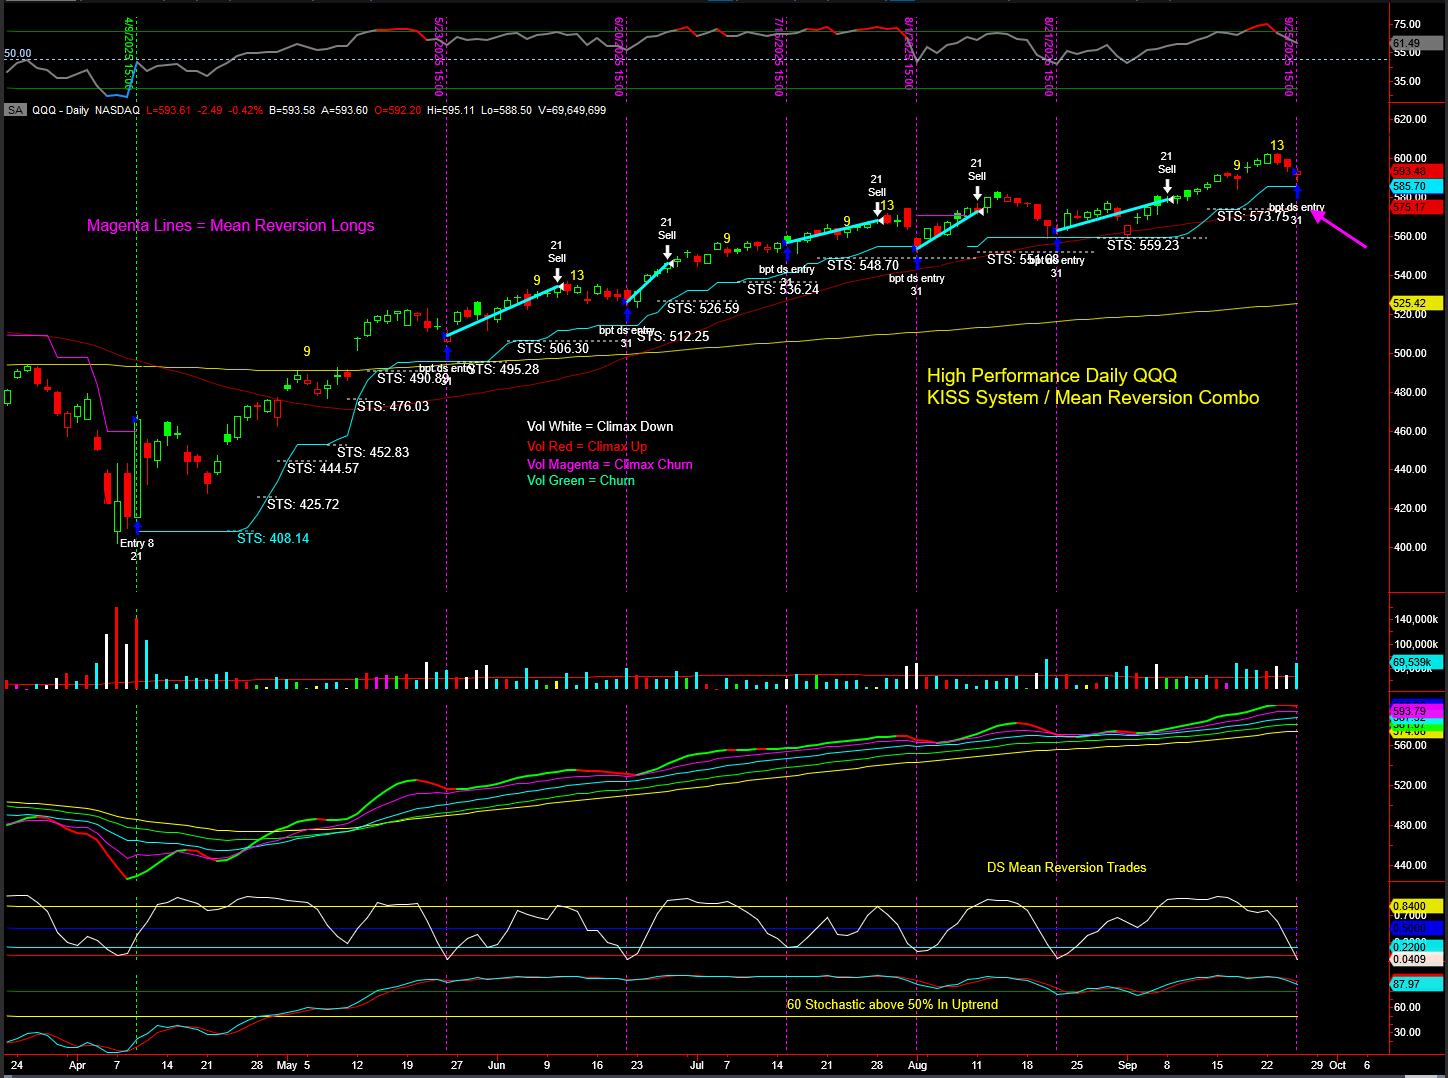Select the red 593.48 last price tag

point(1416,171)
